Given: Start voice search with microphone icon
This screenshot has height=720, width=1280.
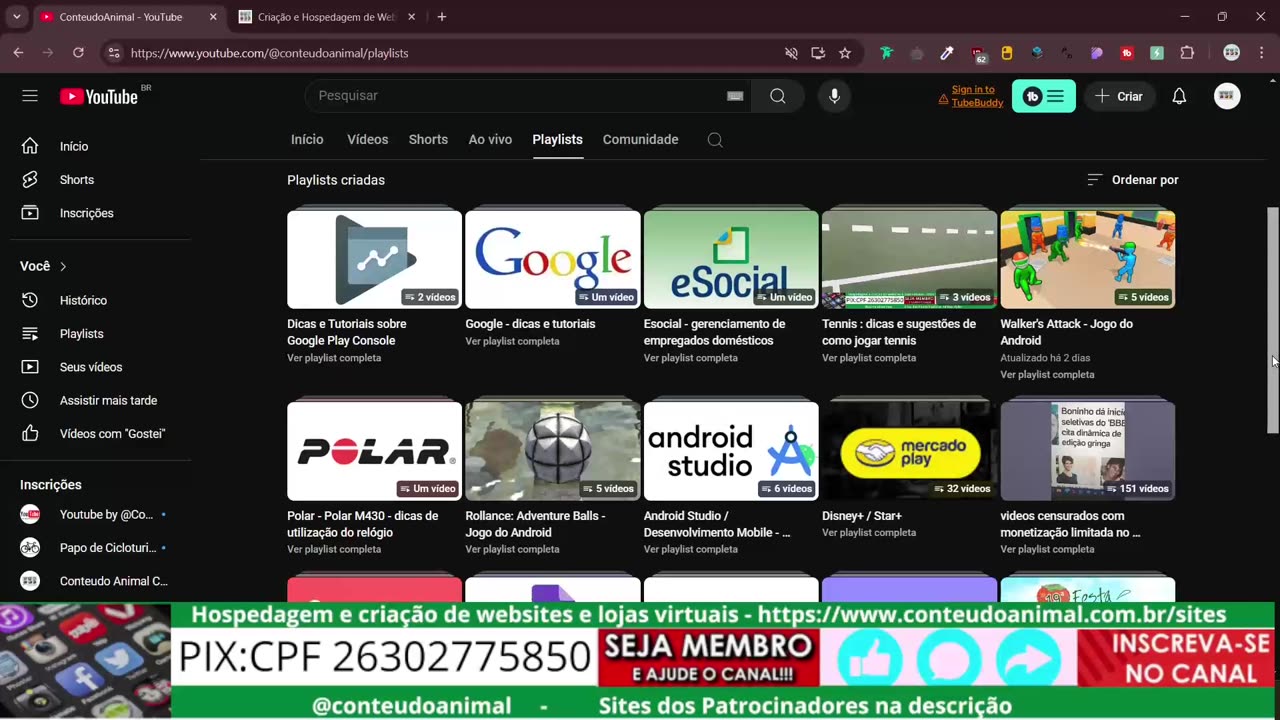Looking at the screenshot, I should 834,96.
